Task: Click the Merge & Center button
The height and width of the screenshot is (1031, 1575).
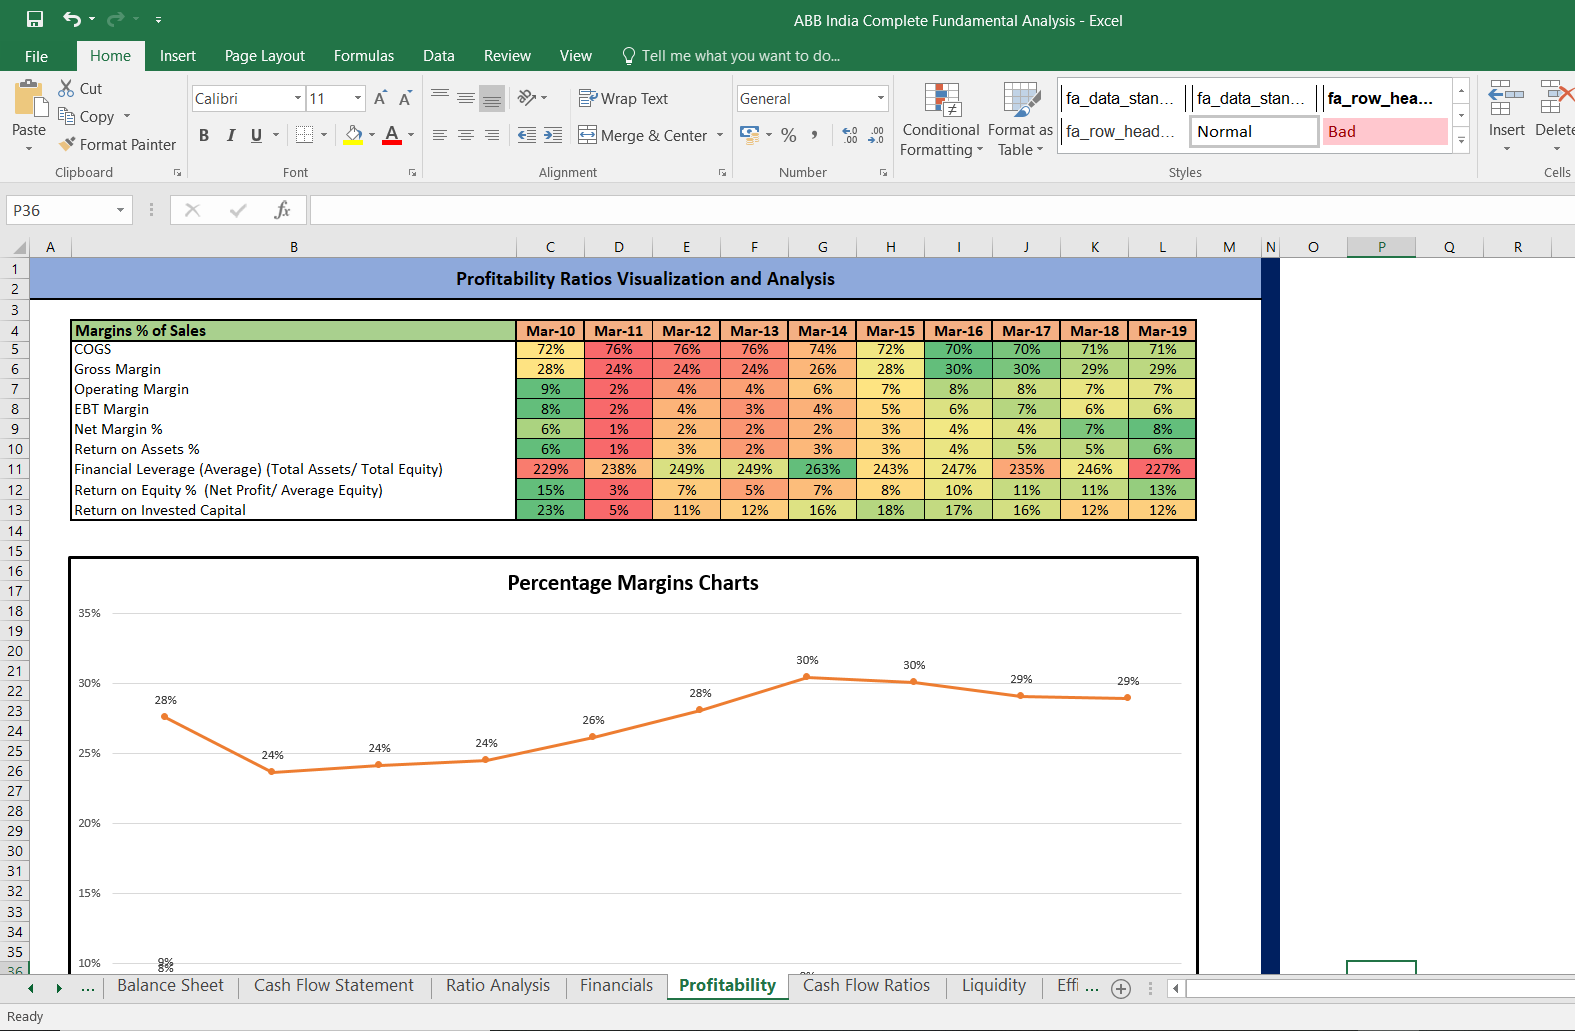Action: [x=644, y=135]
